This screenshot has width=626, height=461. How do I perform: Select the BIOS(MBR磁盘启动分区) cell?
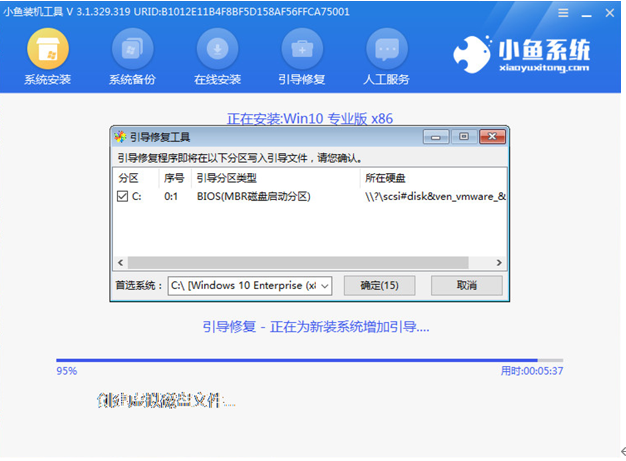click(x=254, y=196)
